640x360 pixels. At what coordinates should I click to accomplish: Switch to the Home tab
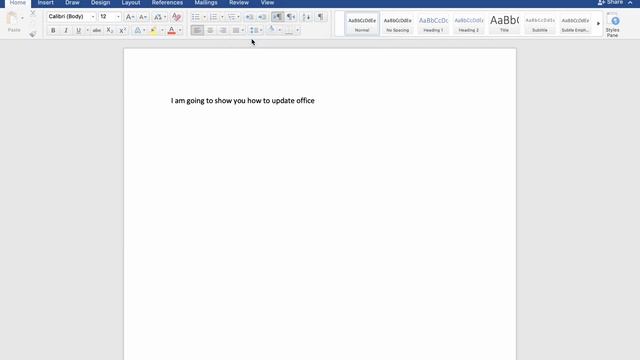pos(18,3)
